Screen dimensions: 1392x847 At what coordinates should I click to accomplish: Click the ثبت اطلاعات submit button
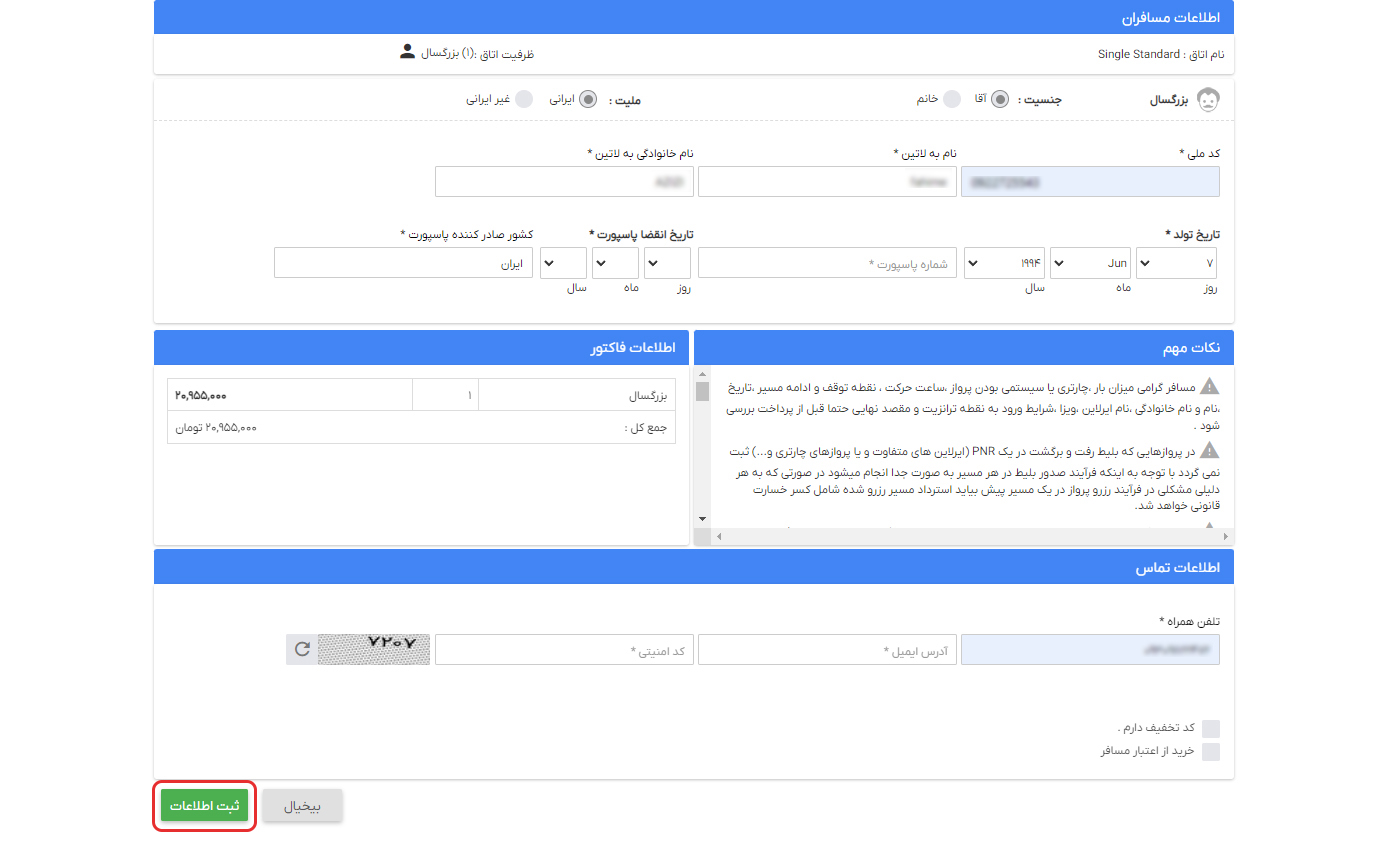(204, 805)
